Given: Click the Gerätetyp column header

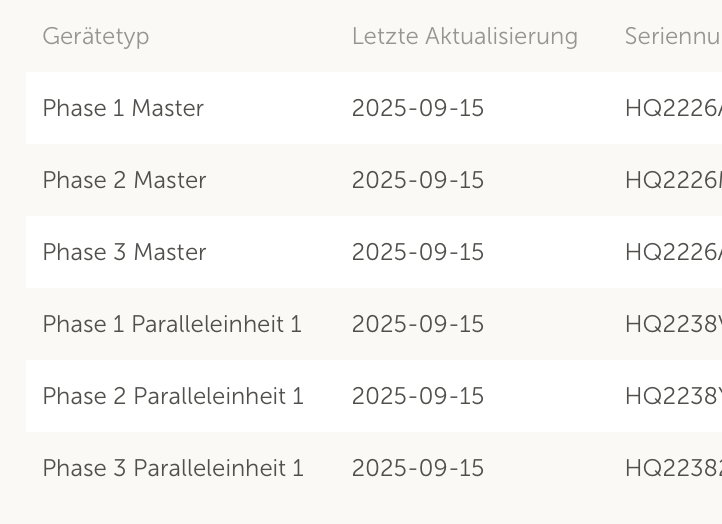Looking at the screenshot, I should 96,37.
